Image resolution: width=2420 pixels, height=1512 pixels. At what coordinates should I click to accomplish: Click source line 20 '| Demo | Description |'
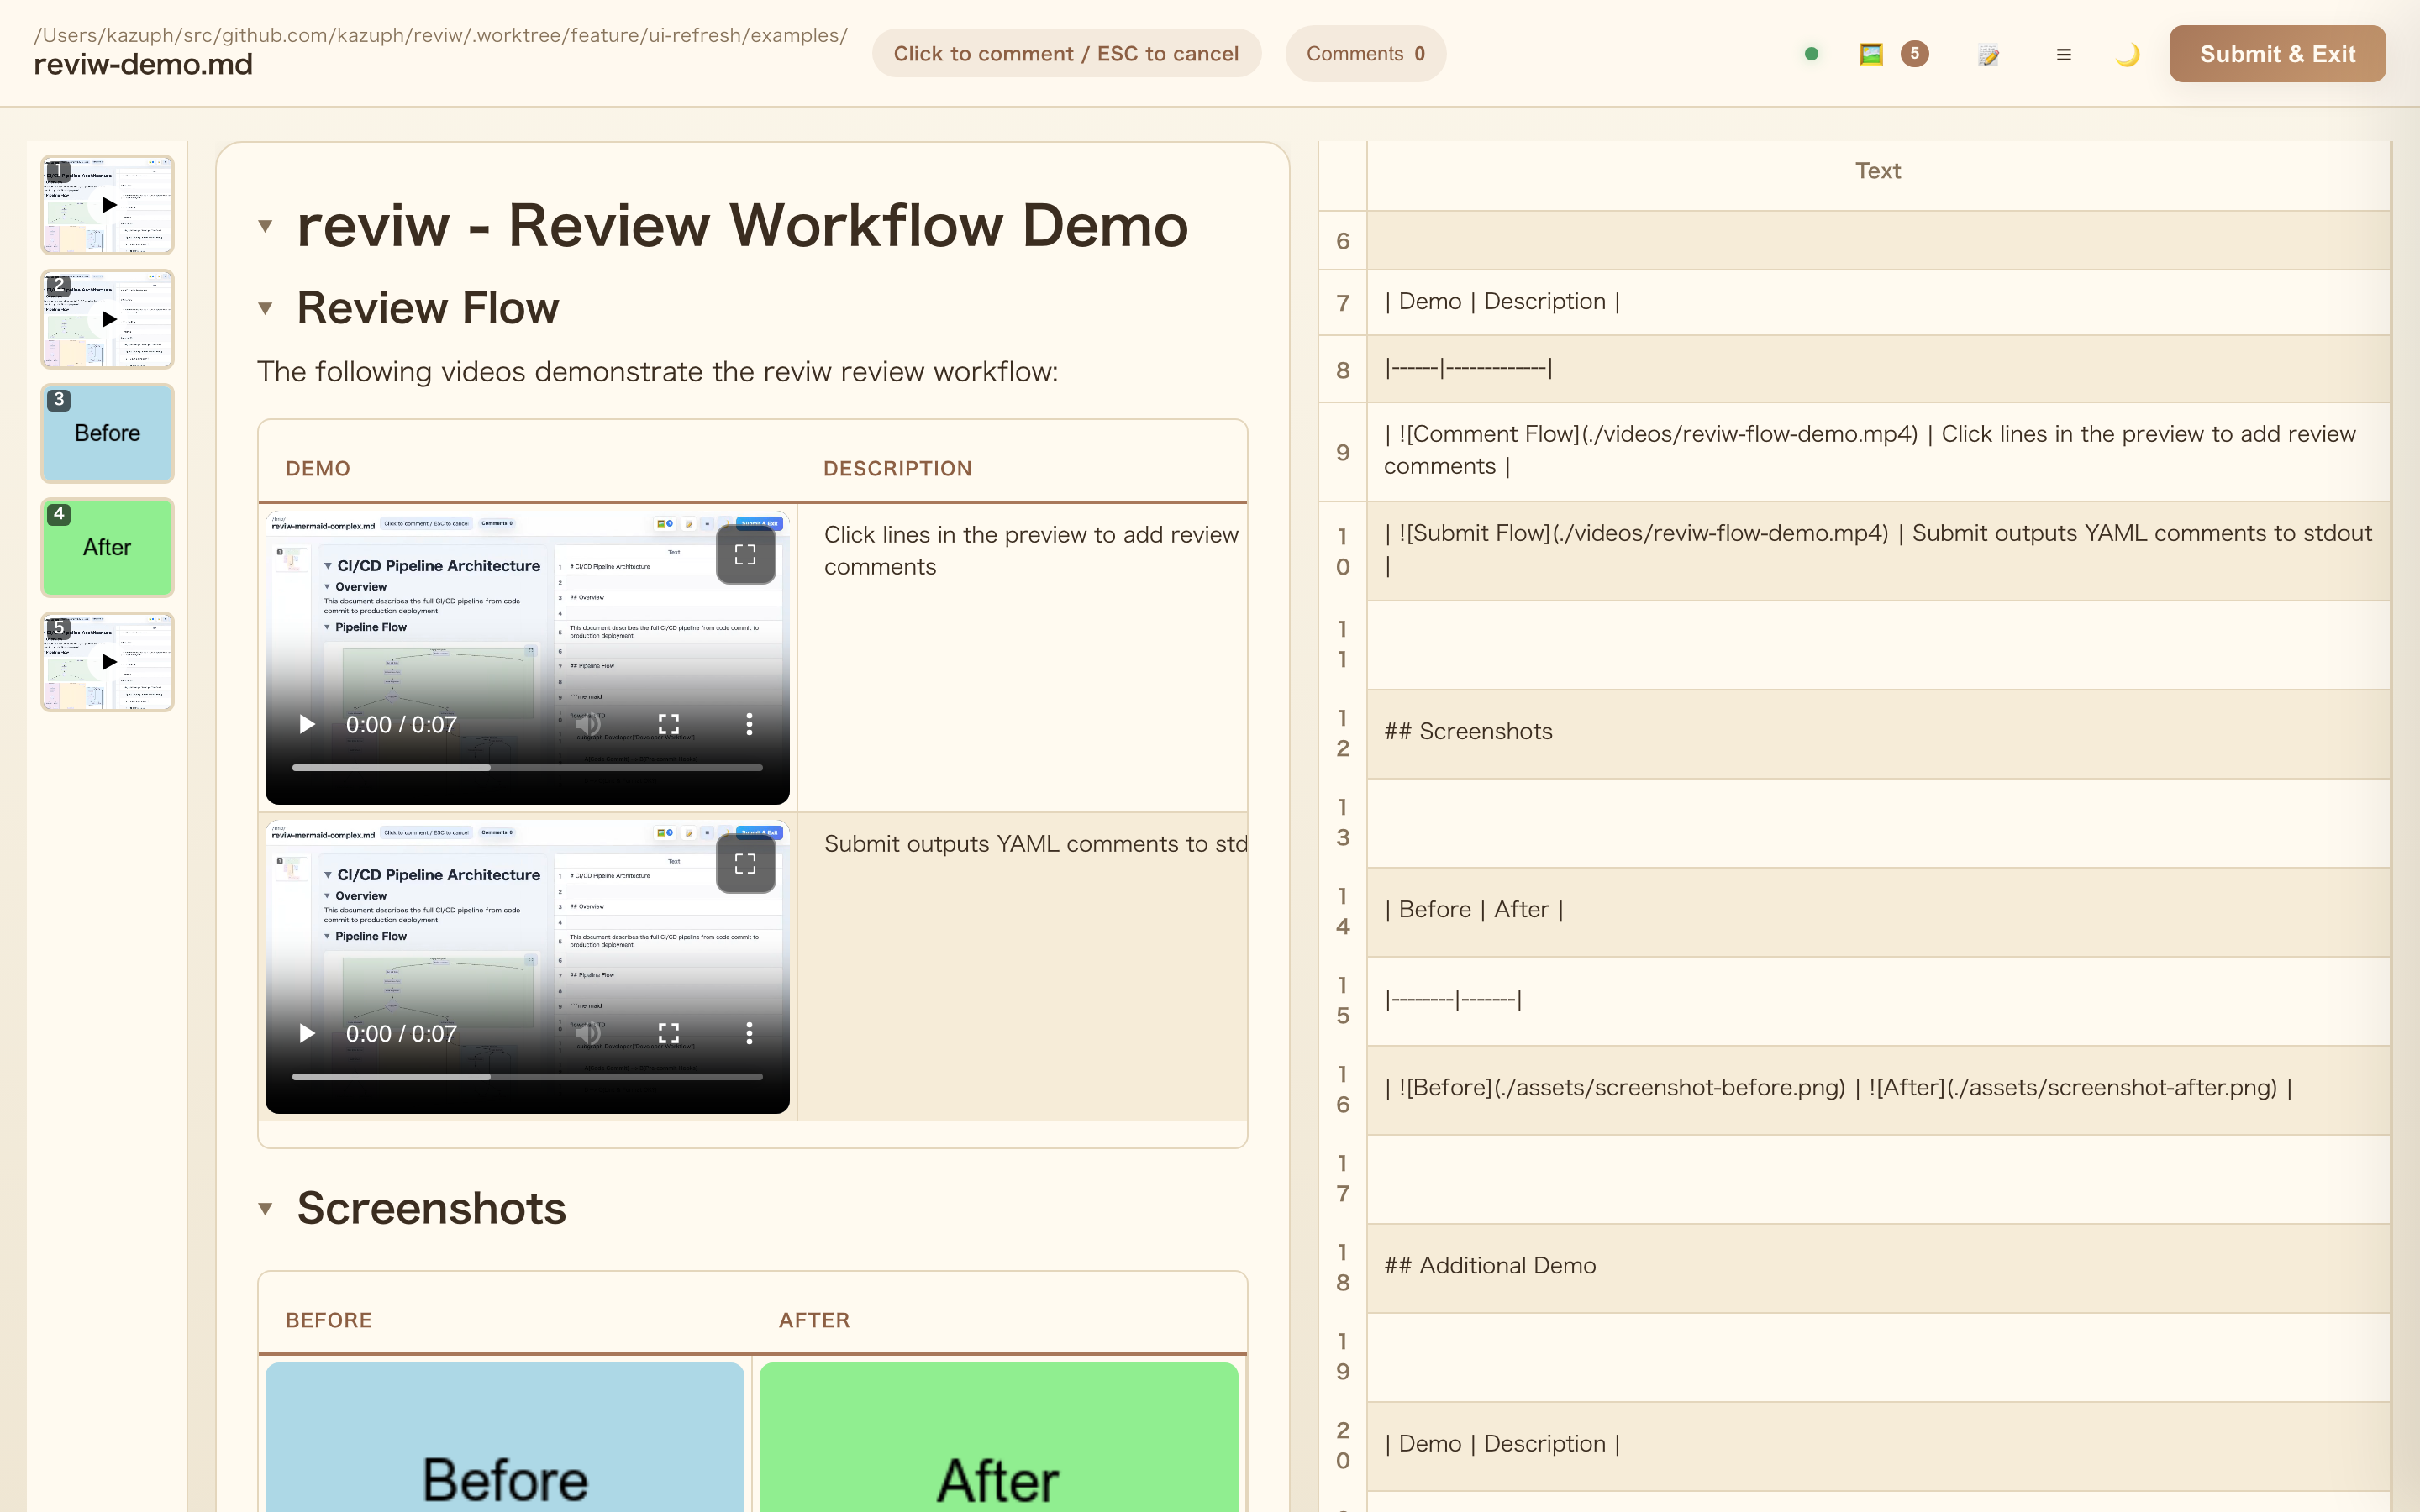[1878, 1445]
